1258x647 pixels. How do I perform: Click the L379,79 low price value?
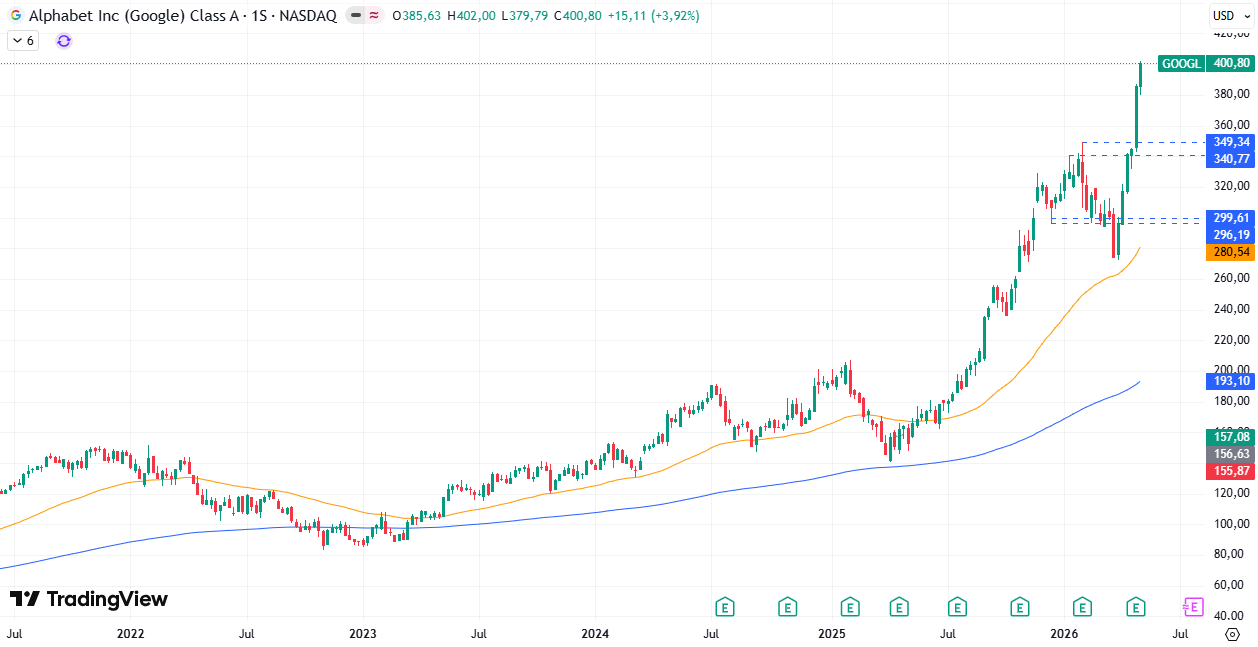click(524, 16)
